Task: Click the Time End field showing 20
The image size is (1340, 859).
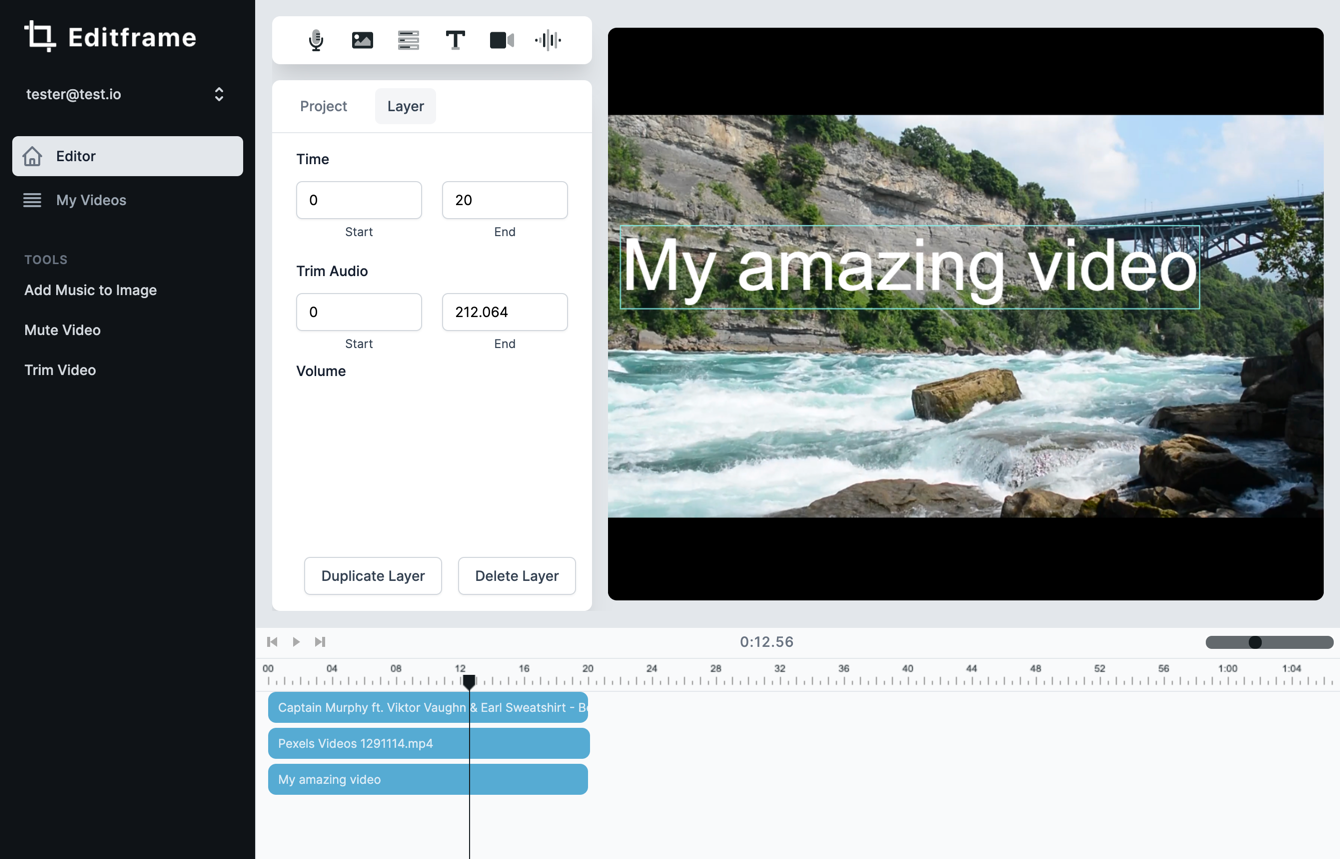Action: [x=505, y=200]
